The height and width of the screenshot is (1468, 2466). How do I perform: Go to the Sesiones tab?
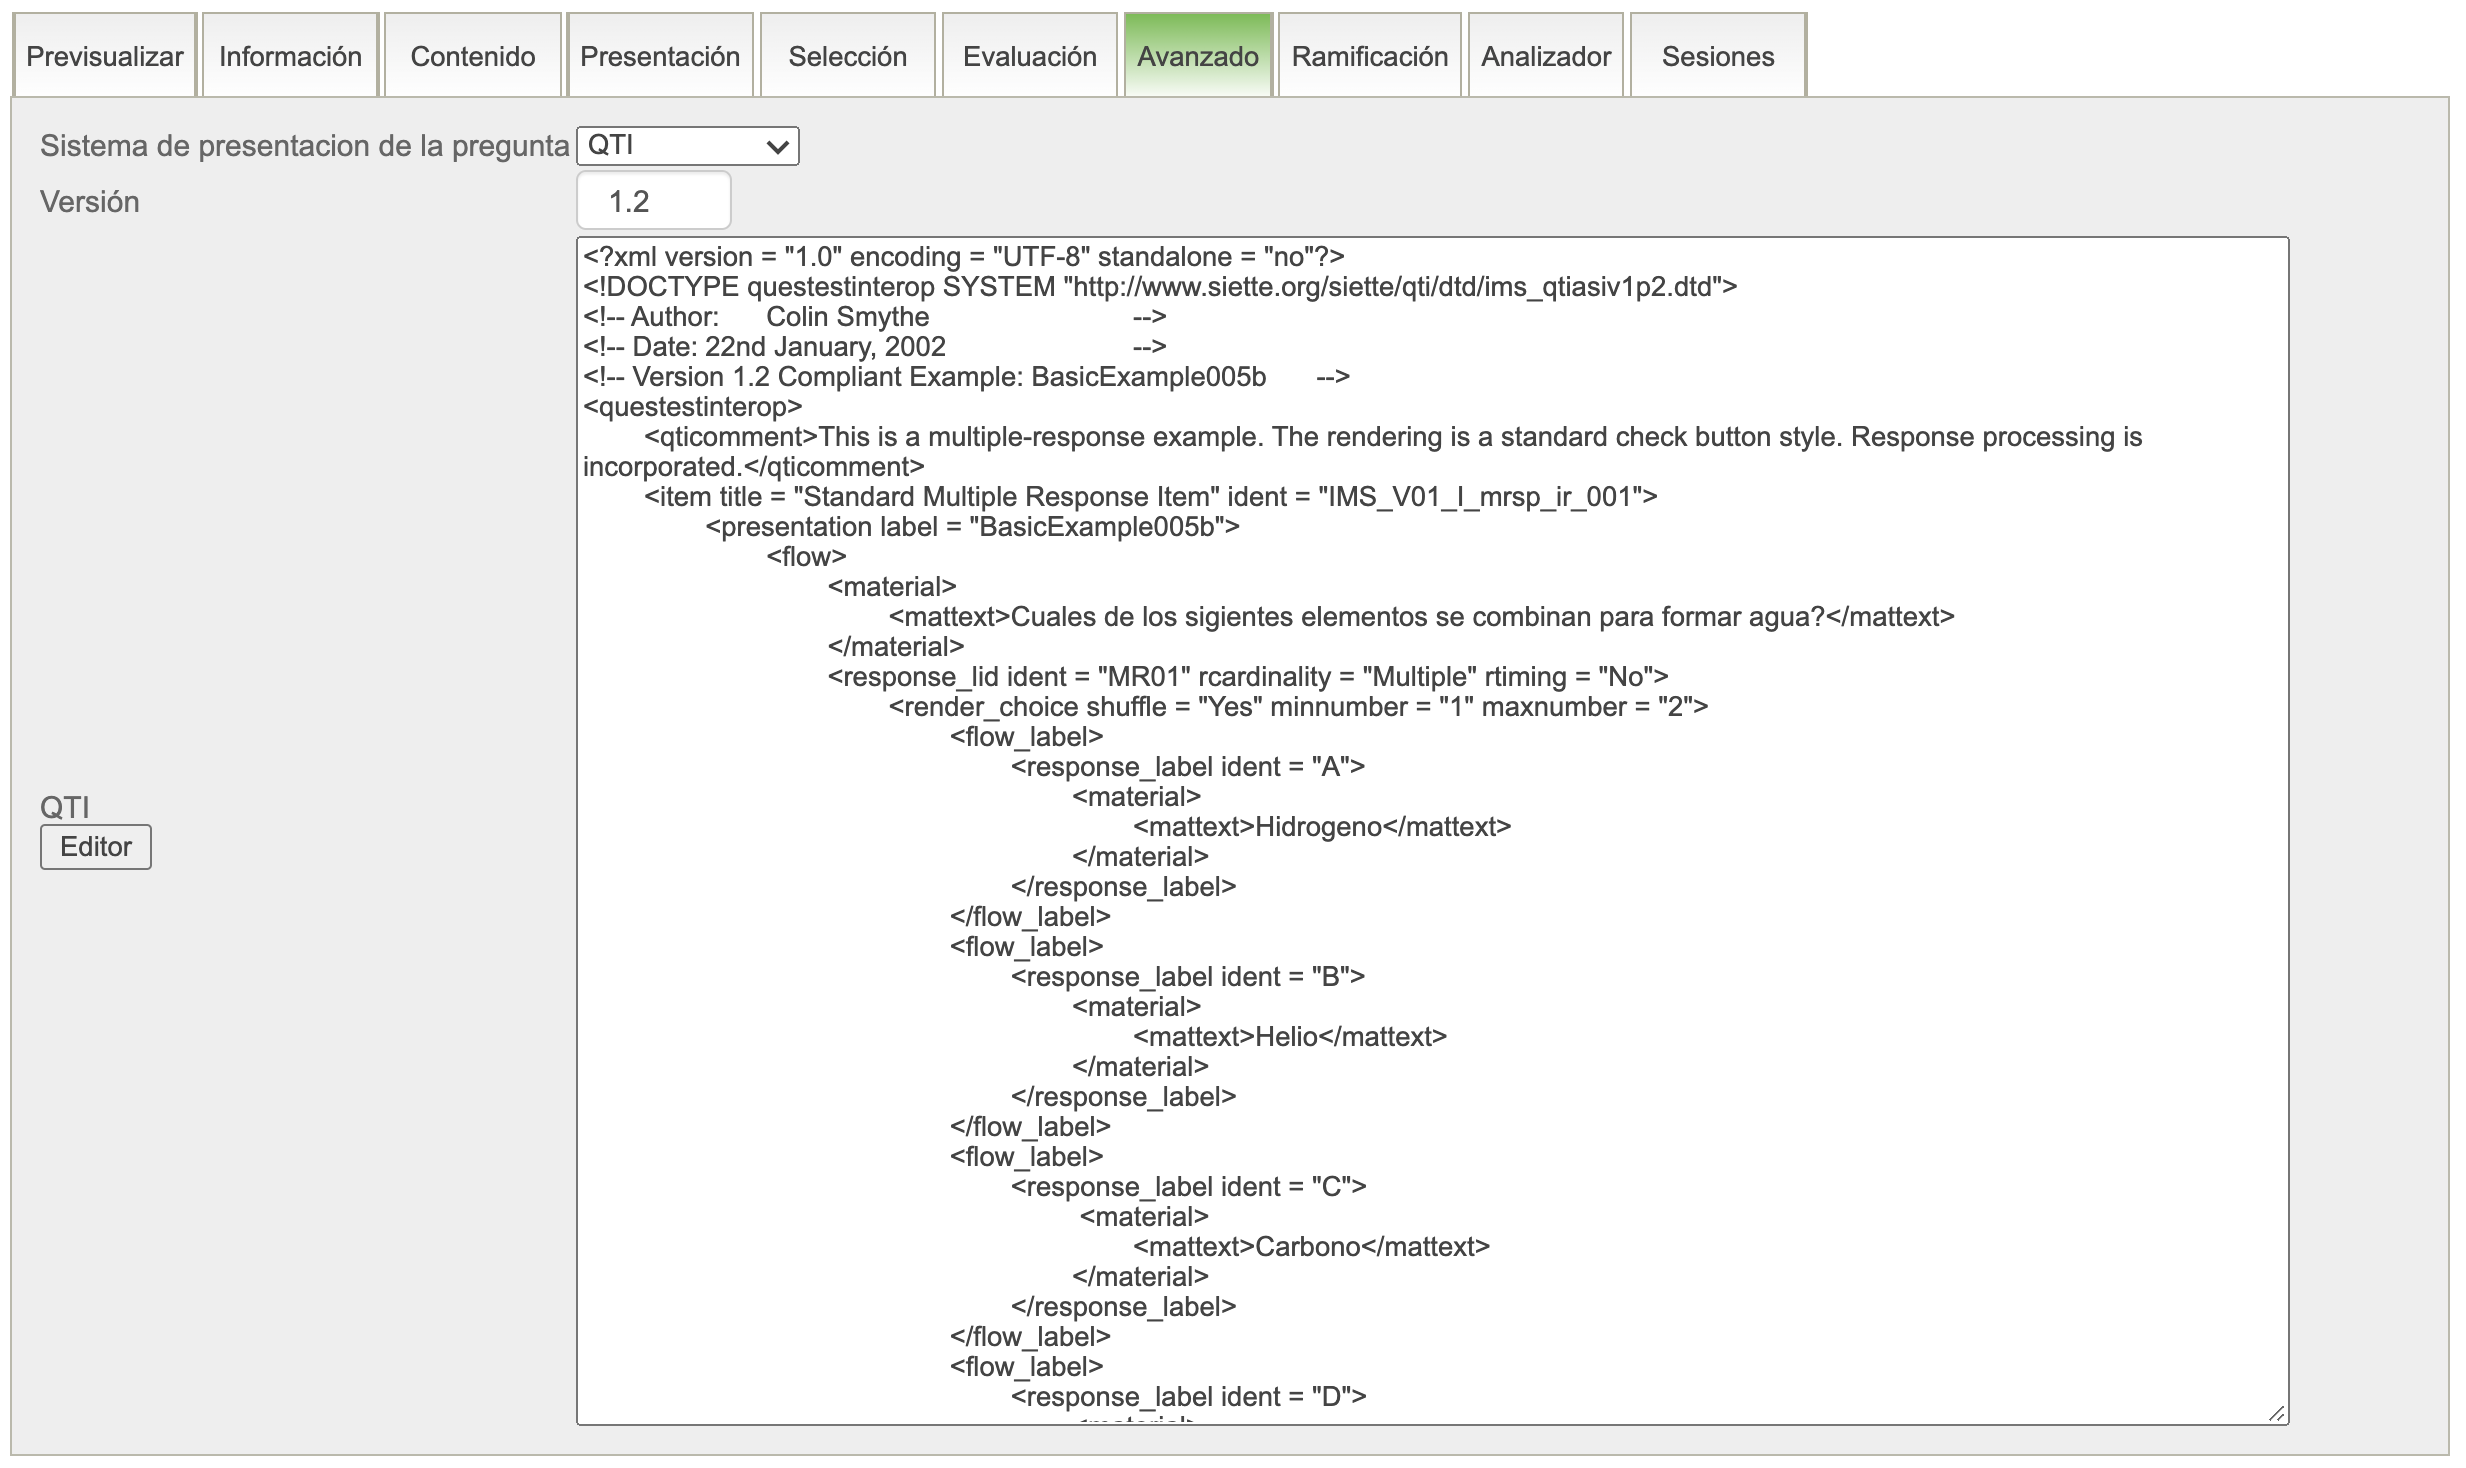tap(1717, 56)
